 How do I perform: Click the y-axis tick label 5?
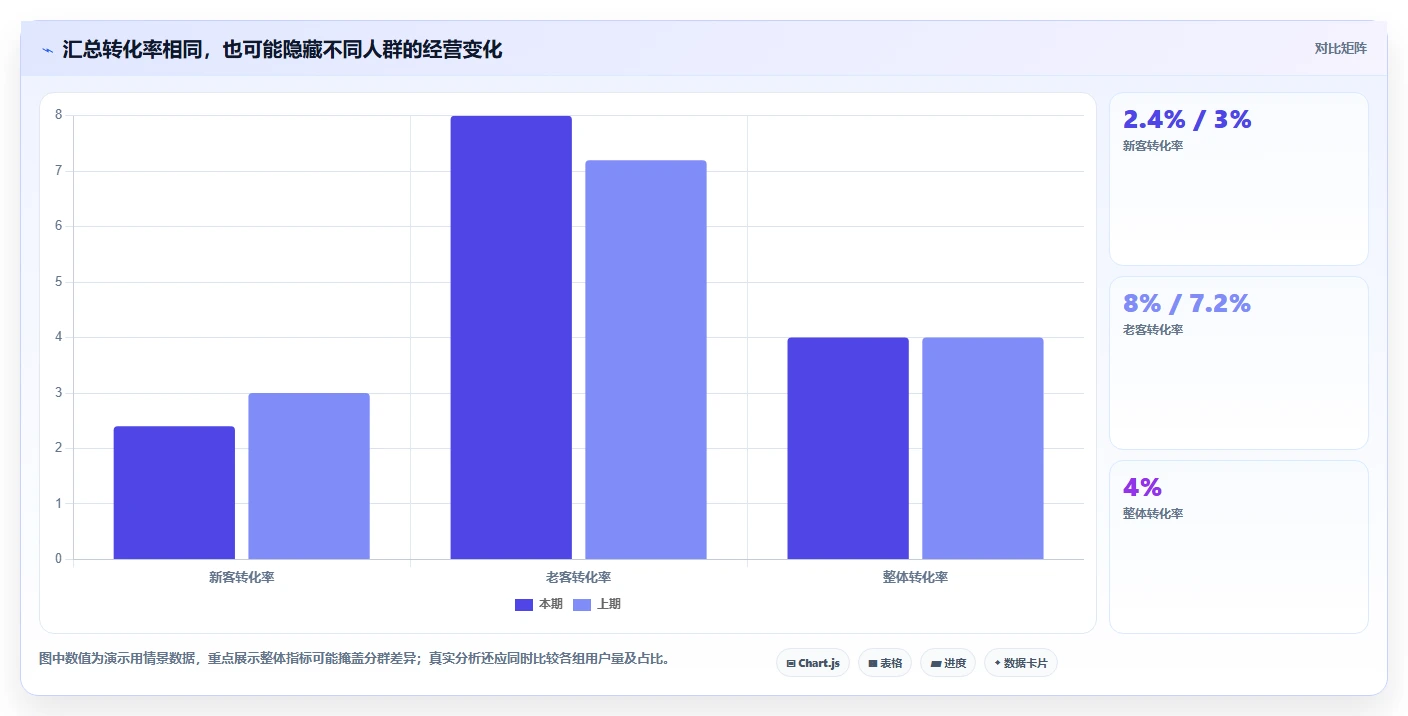tap(59, 282)
